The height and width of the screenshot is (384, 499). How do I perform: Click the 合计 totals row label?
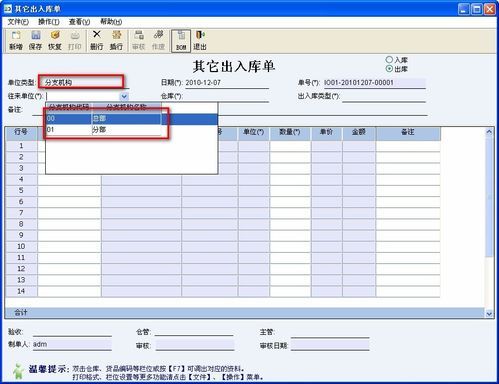click(x=21, y=313)
